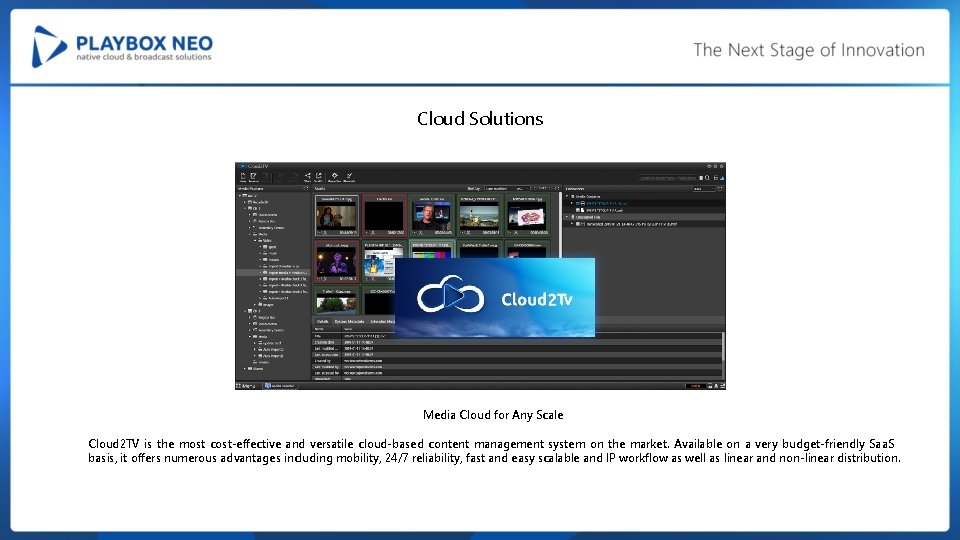Screen dimensions: 960x540
Task: Open the Menu button in bottom bar
Action: click(246, 386)
